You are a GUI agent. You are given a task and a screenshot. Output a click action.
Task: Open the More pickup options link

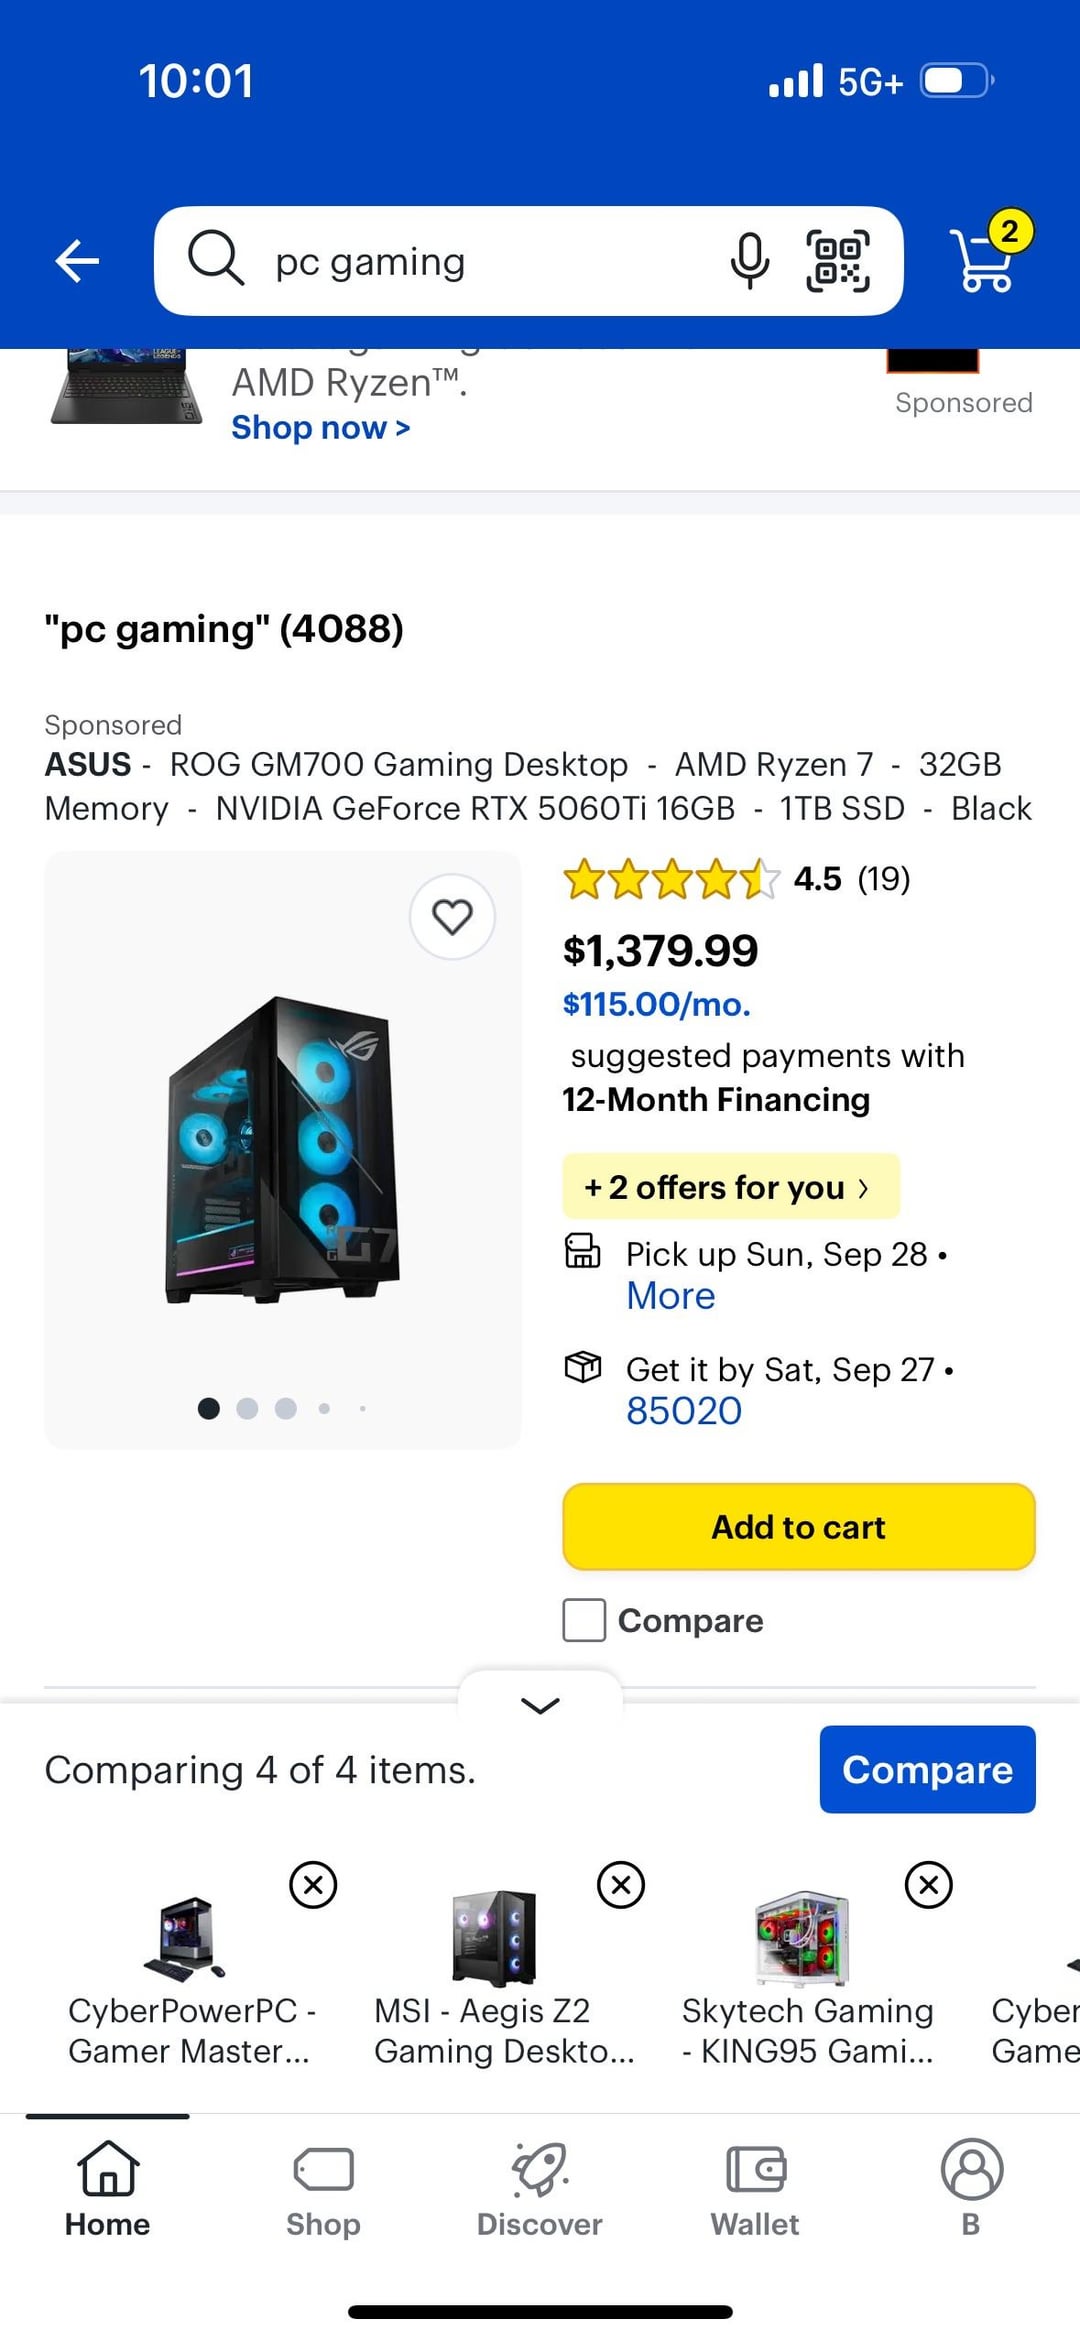[671, 1296]
